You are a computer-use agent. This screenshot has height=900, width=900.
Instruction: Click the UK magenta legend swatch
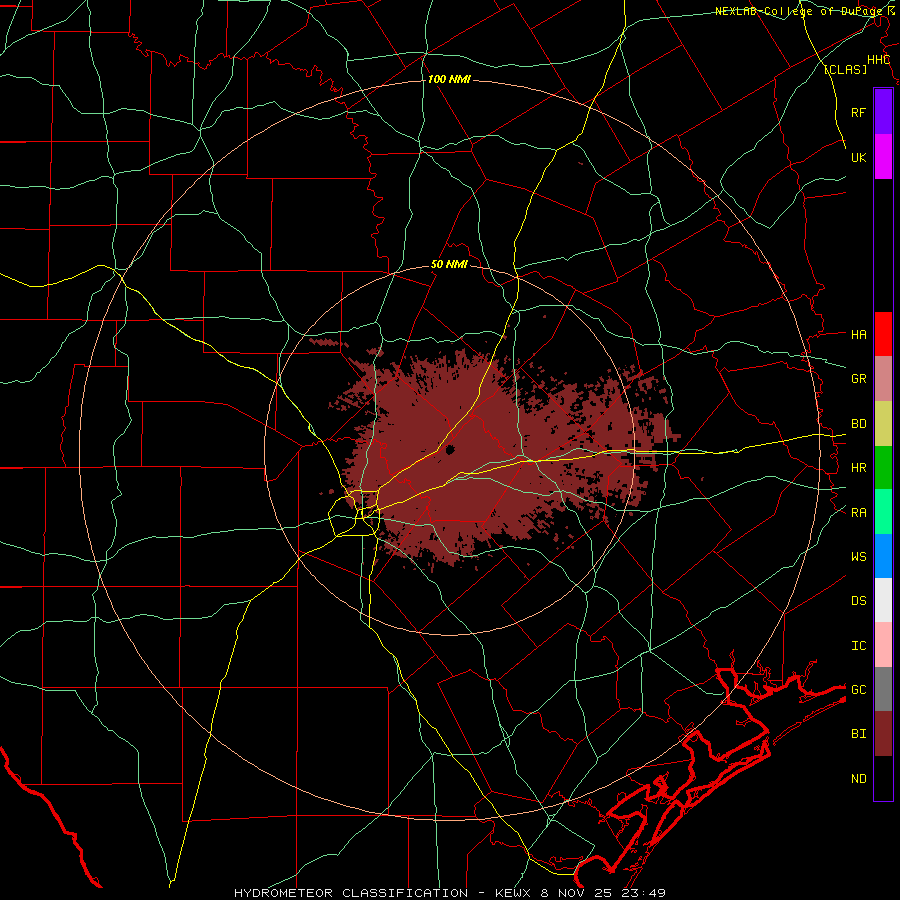coord(883,157)
